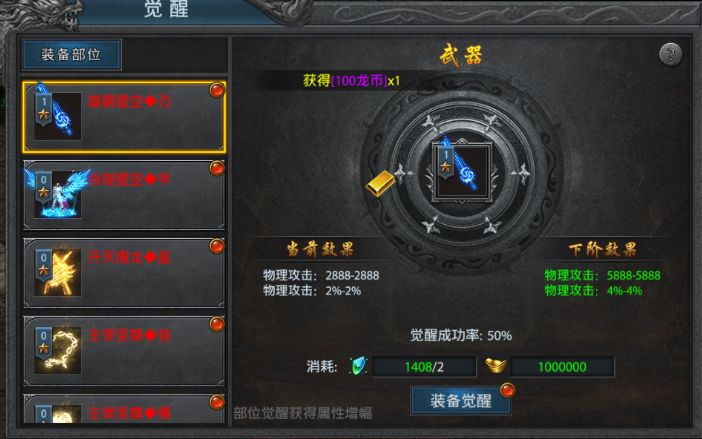The image size is (702, 439).
Task: Click the gold ingot currency icon
Action: [x=497, y=366]
